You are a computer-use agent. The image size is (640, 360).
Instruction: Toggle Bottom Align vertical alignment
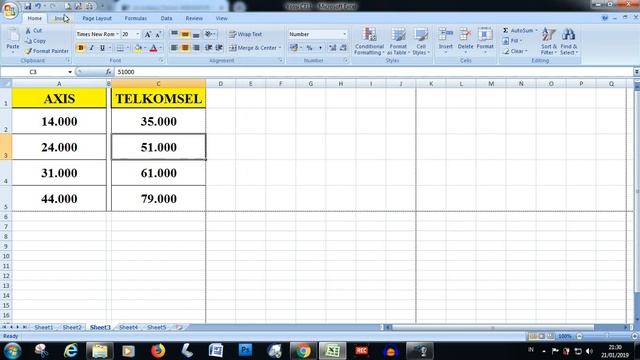[x=196, y=35]
